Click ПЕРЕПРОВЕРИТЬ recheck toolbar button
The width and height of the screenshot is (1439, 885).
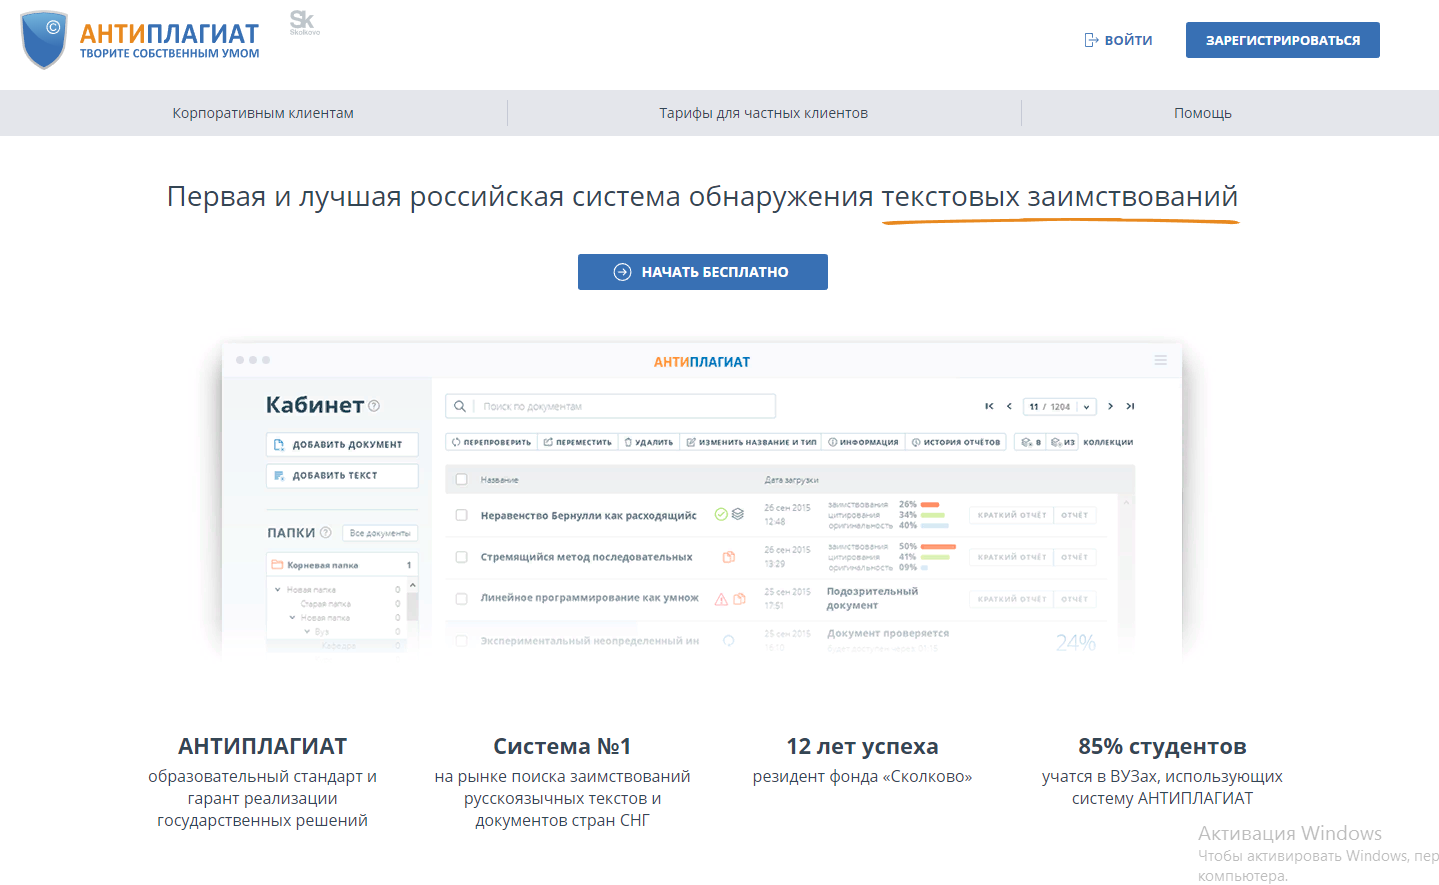[491, 442]
